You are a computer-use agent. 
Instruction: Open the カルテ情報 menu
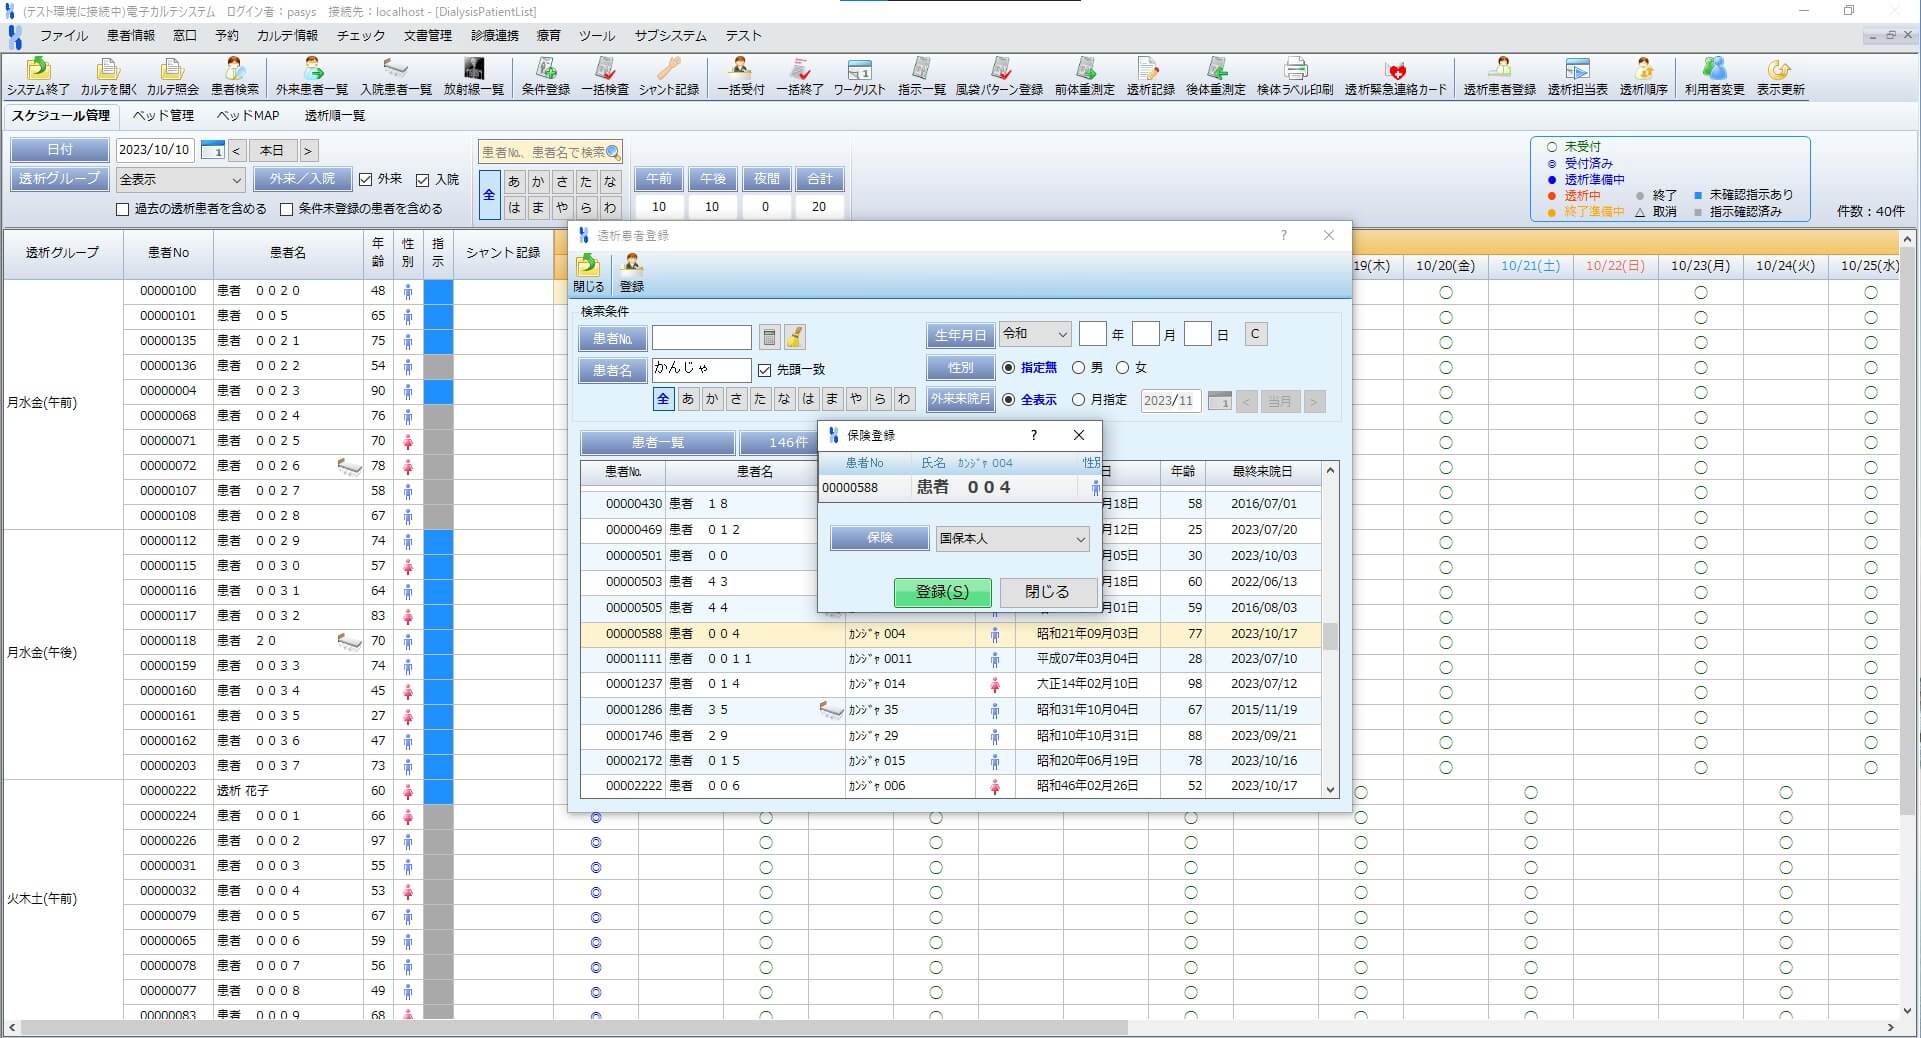pos(287,35)
